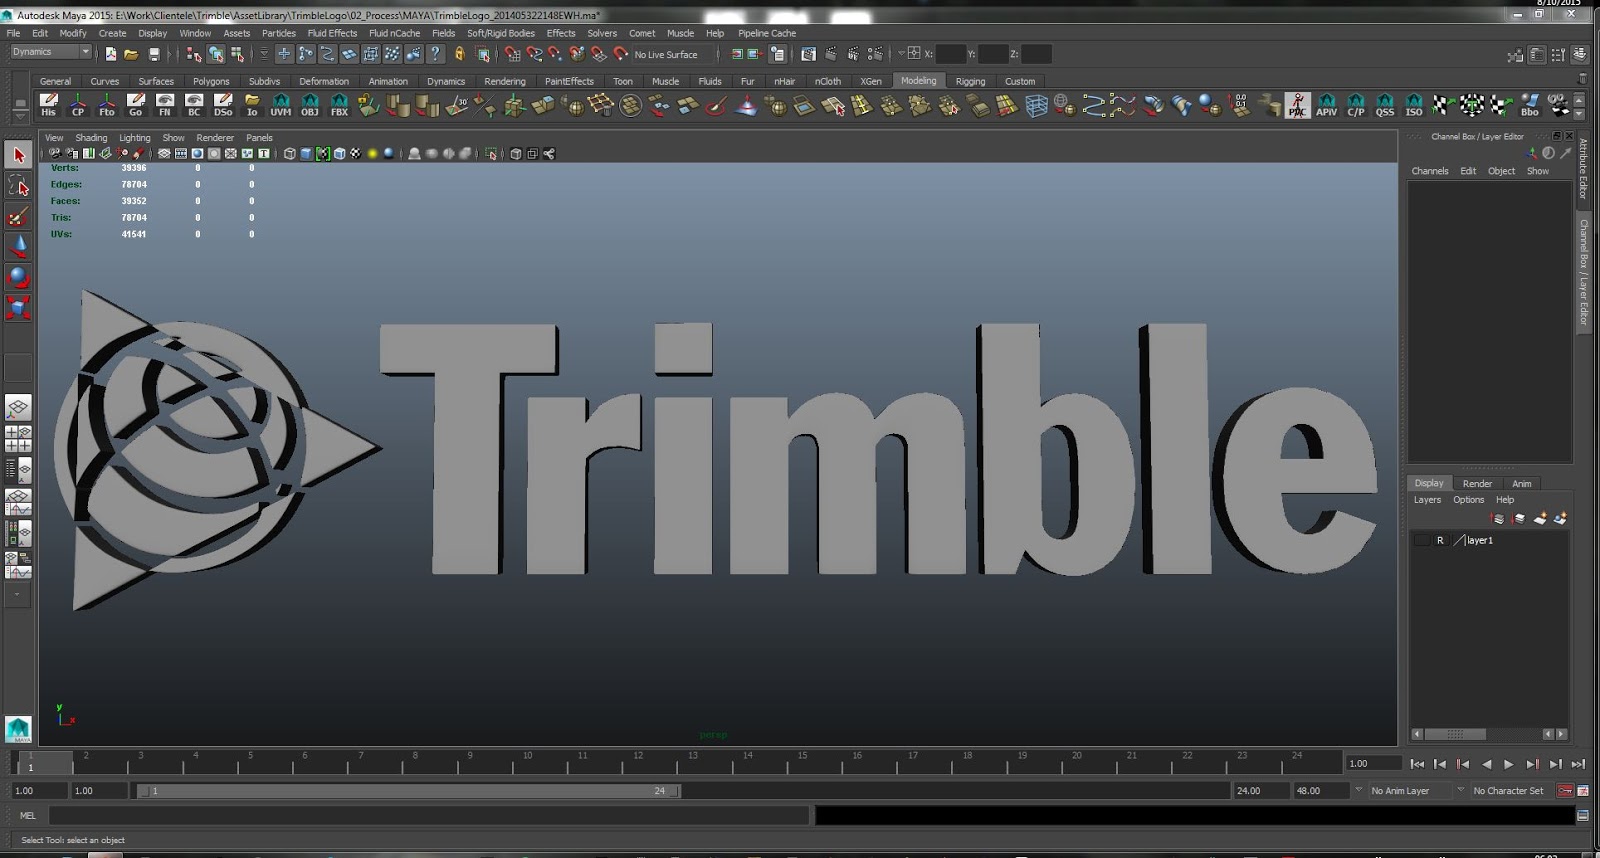Click the save scene disk icon
Viewport: 1600px width, 858px height.
(x=154, y=54)
